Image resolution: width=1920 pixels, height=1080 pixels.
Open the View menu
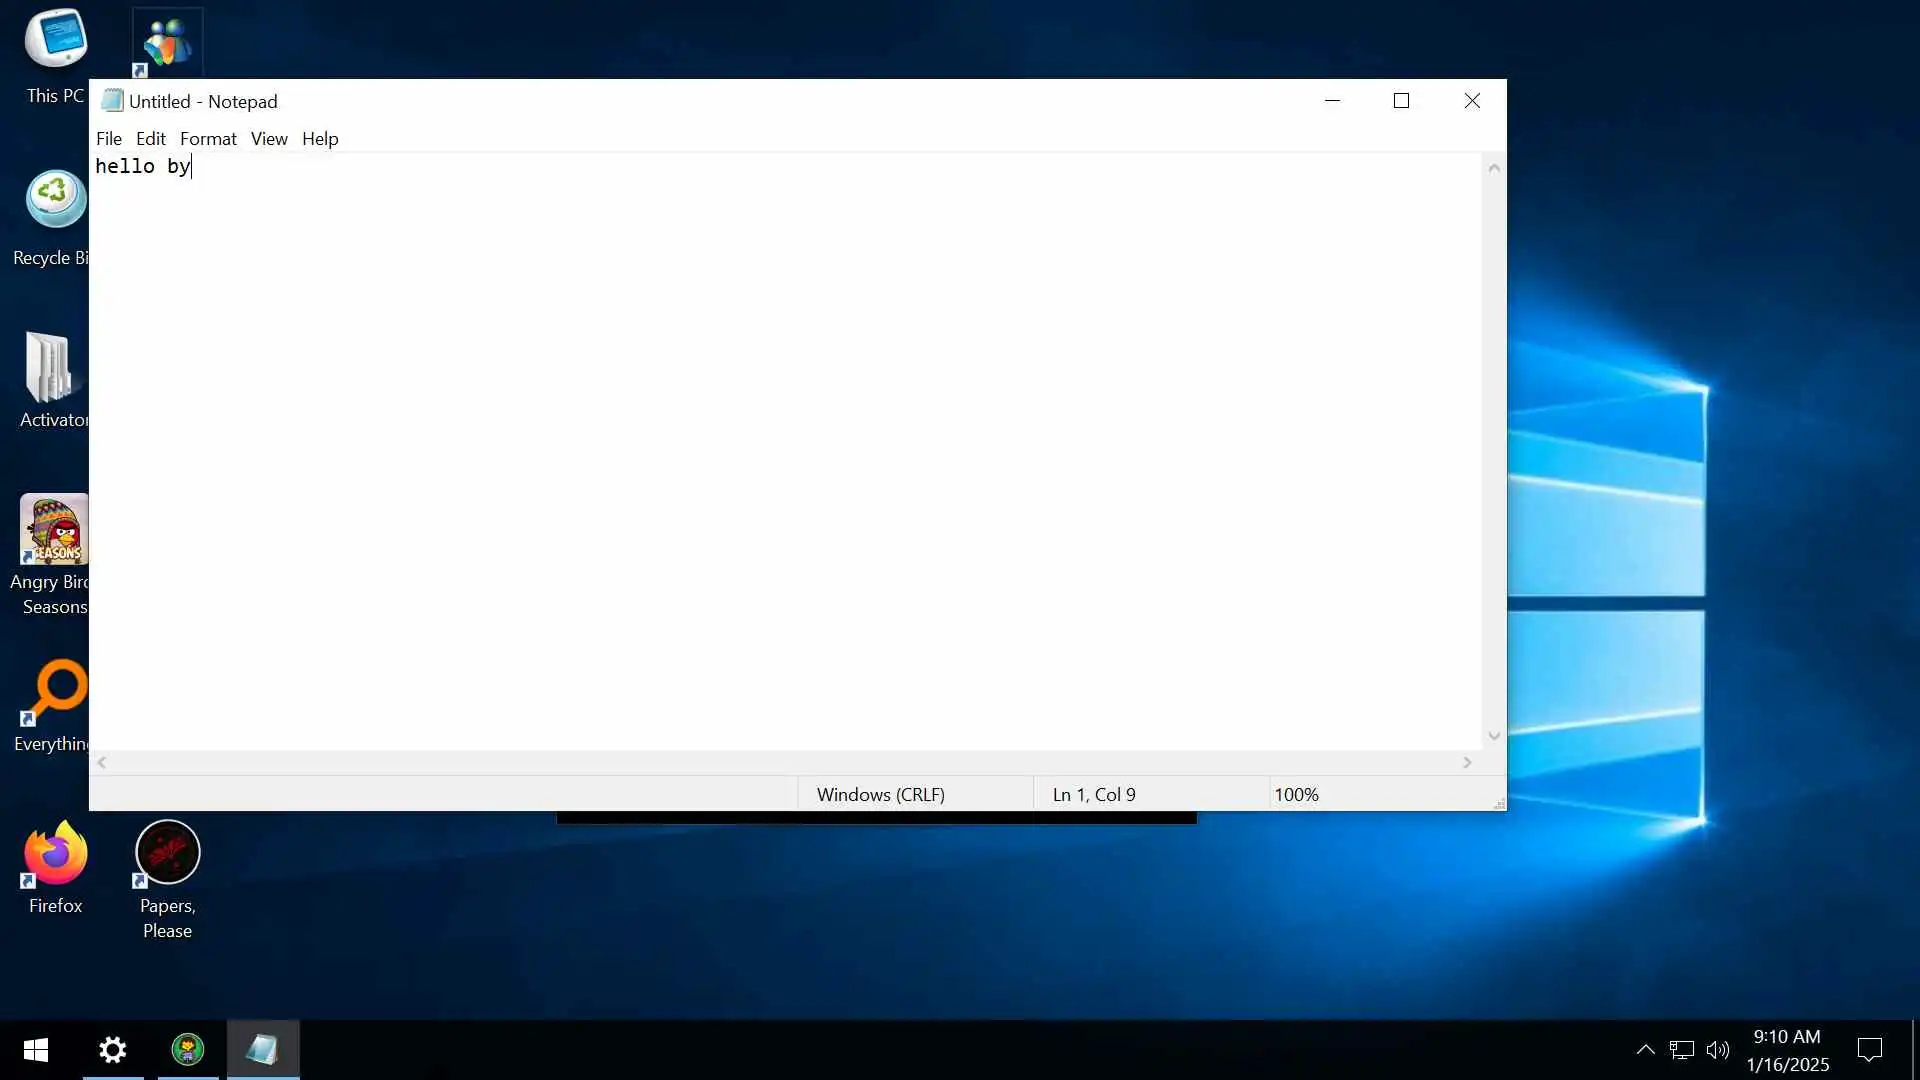point(268,139)
